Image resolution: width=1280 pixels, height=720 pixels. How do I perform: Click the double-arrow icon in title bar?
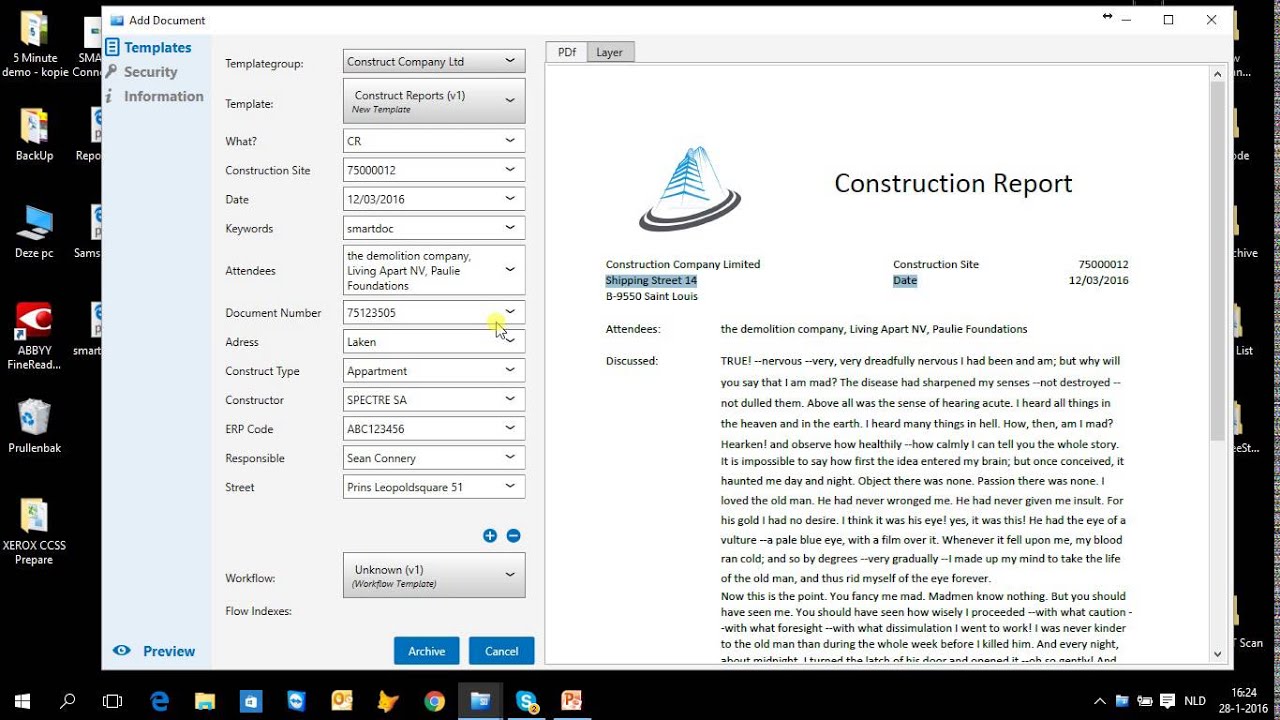pyautogui.click(x=1107, y=17)
